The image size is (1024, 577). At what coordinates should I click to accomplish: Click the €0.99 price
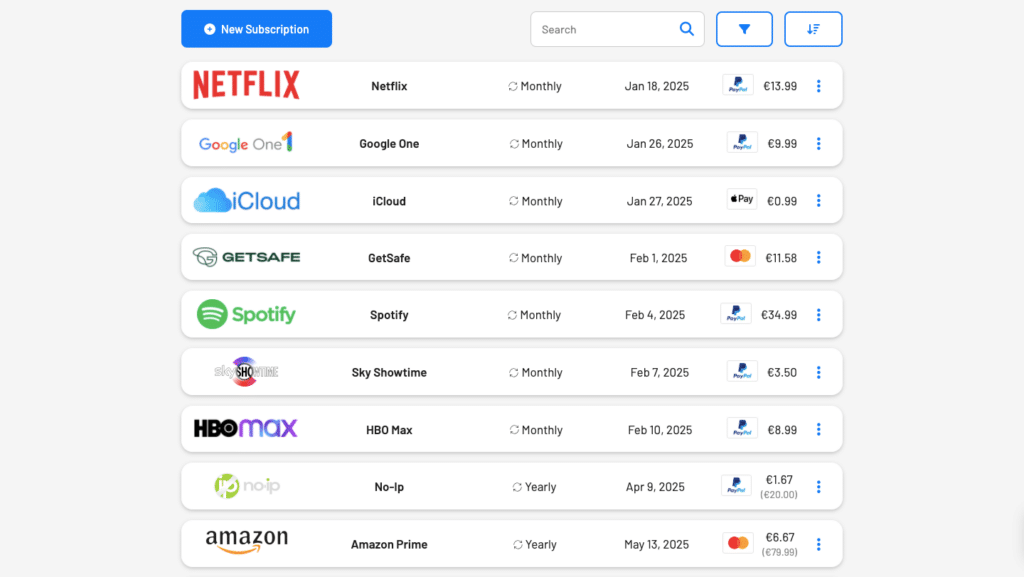[x=782, y=201]
